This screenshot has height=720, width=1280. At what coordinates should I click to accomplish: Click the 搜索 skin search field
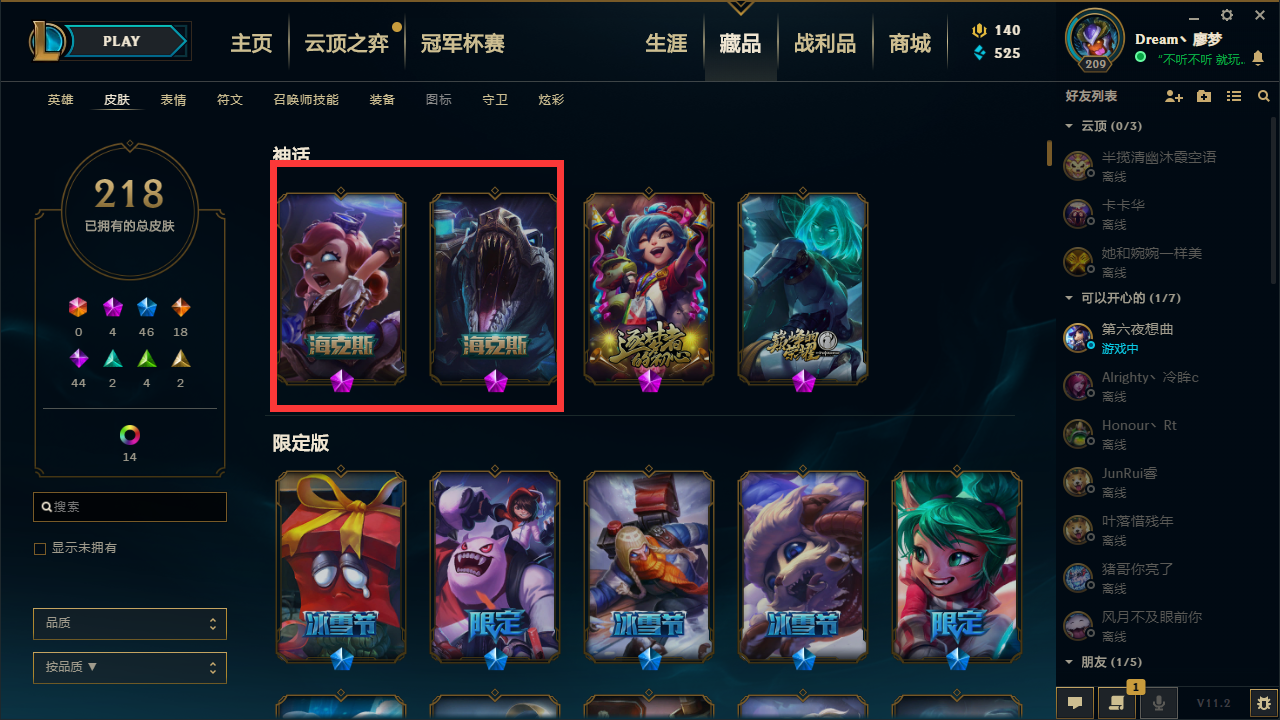point(130,507)
